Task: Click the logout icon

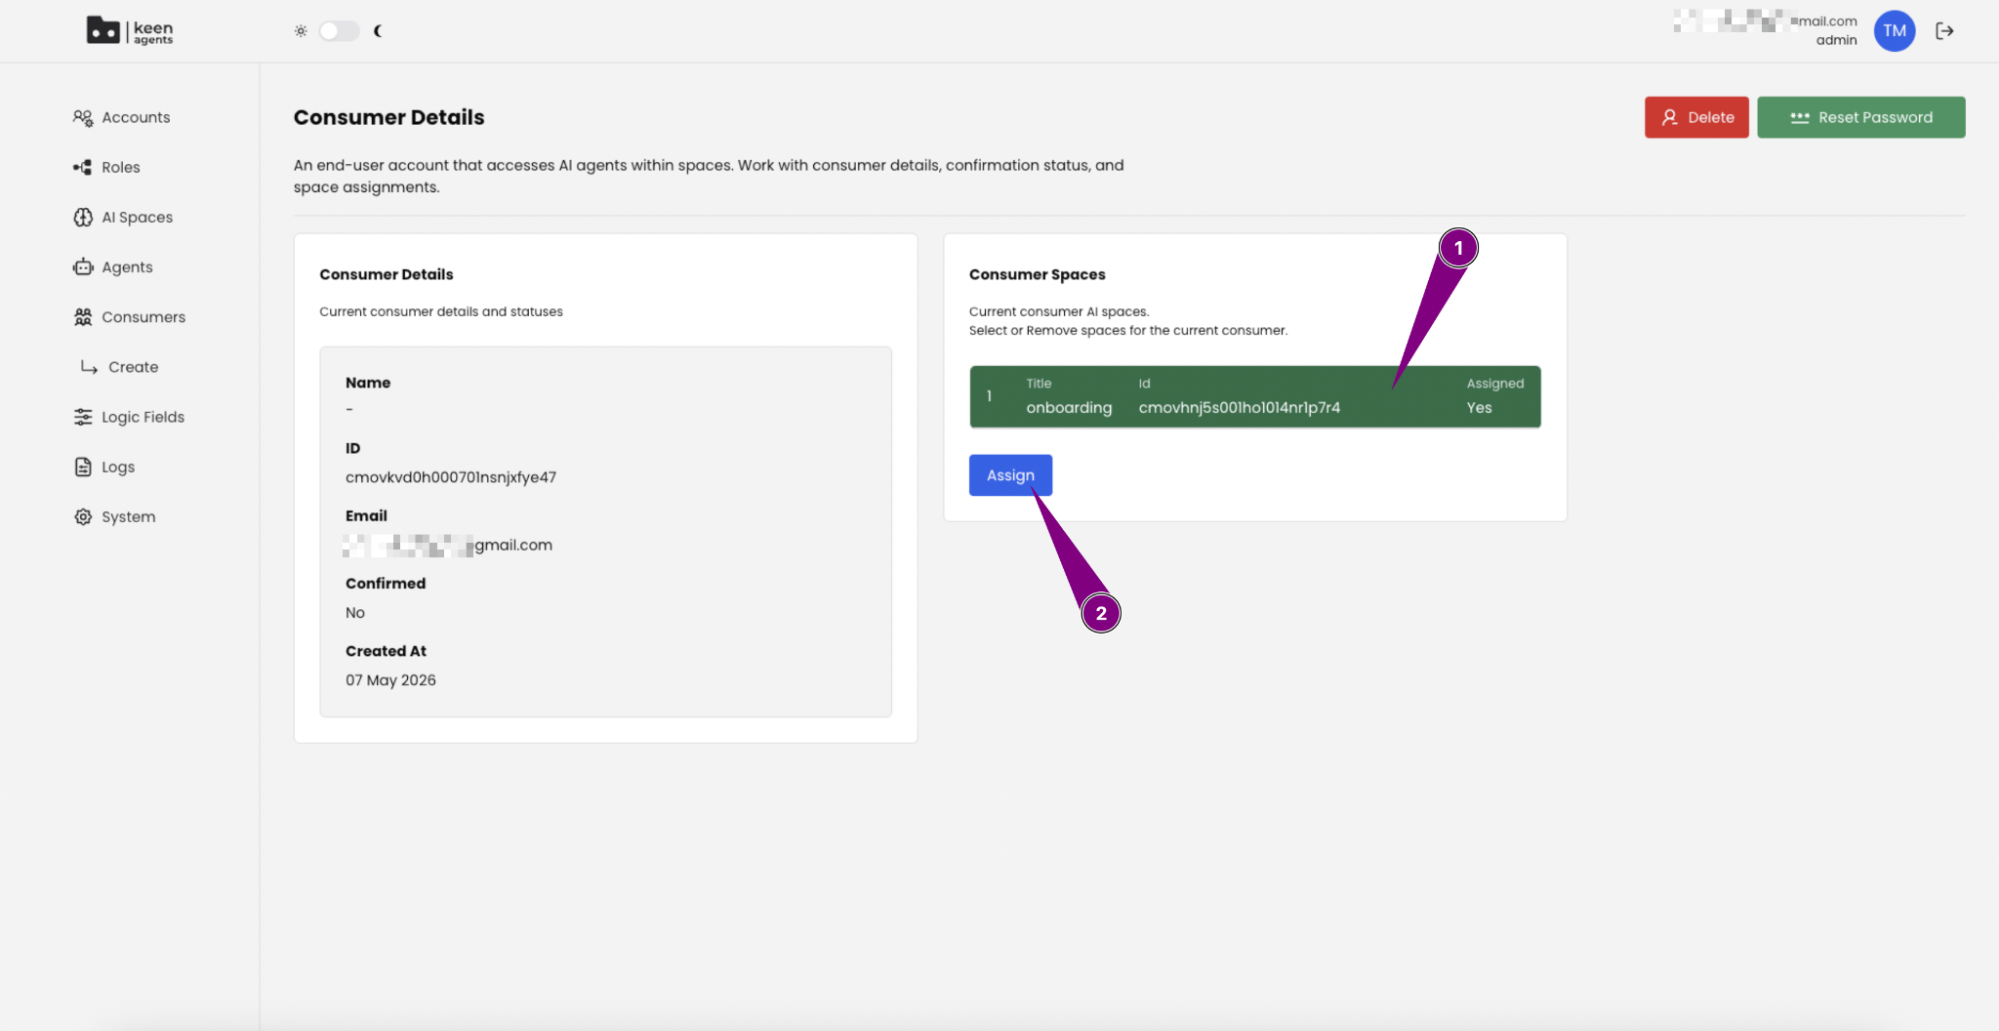Action: pos(1944,31)
